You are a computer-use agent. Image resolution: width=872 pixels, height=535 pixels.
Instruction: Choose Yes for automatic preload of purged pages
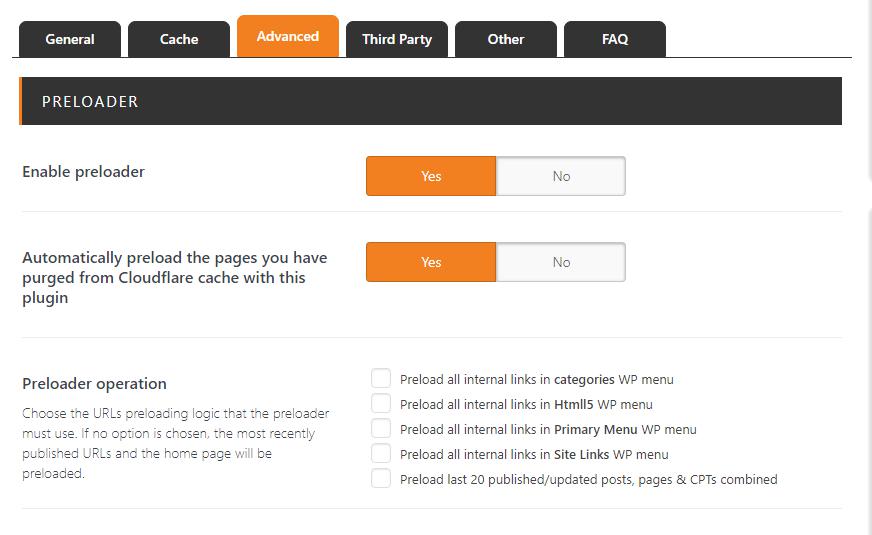tap(431, 262)
